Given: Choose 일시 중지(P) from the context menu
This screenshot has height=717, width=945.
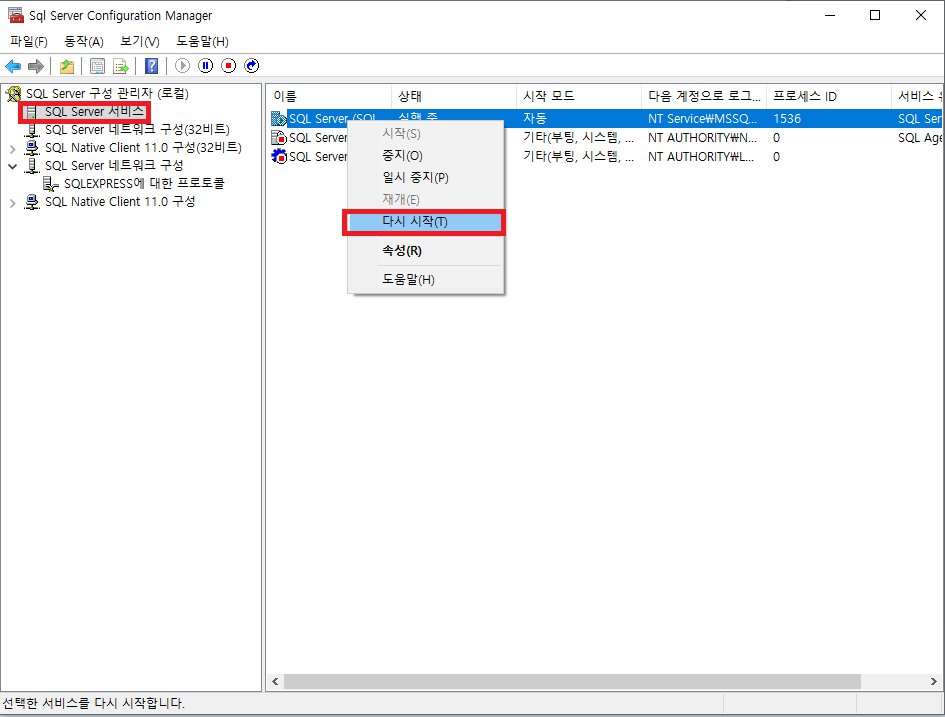Looking at the screenshot, I should [425, 178].
